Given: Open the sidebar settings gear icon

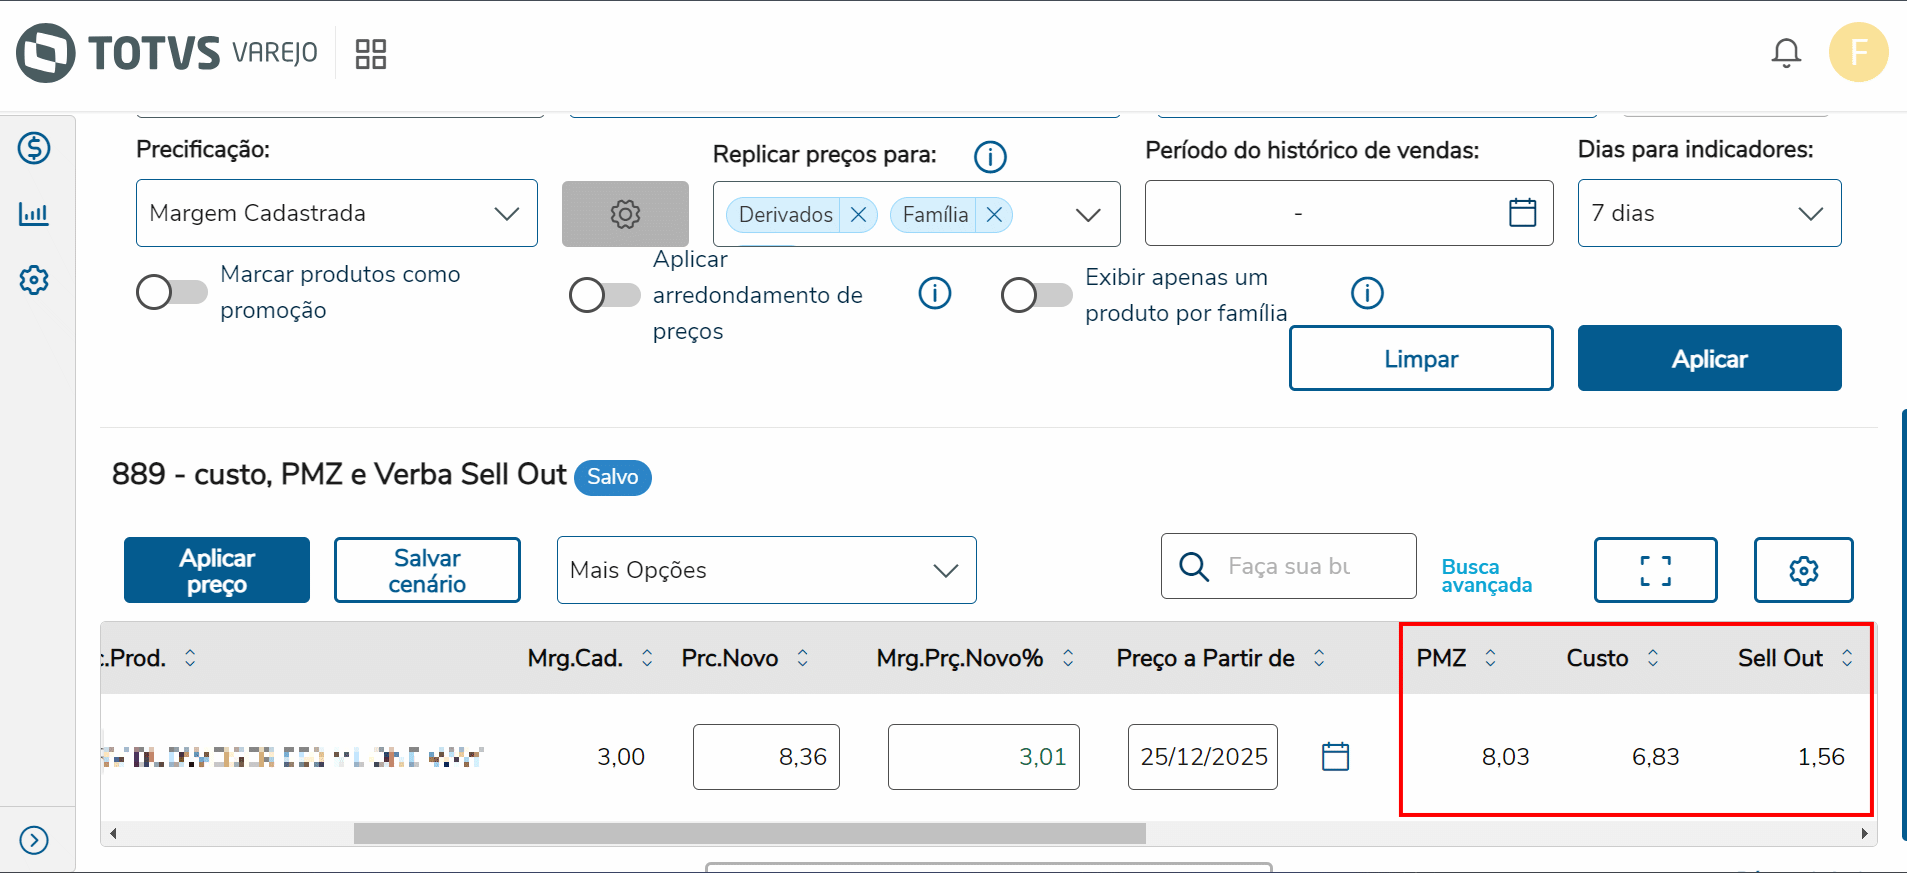Looking at the screenshot, I should (34, 280).
